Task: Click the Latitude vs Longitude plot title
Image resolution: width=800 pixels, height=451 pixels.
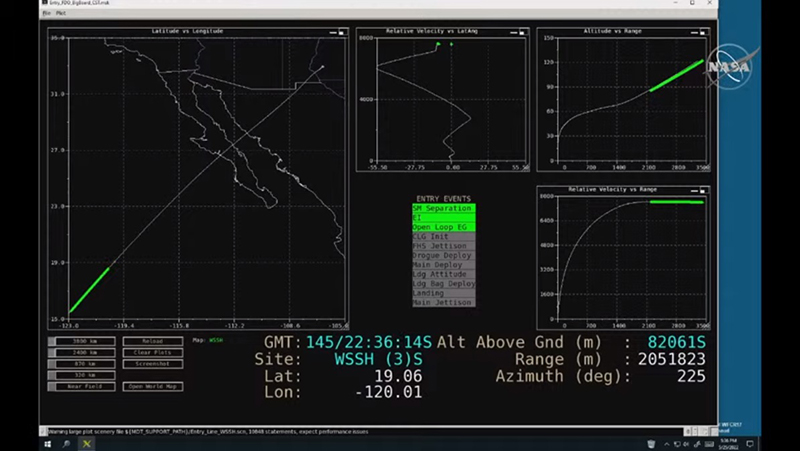Action: click(187, 31)
